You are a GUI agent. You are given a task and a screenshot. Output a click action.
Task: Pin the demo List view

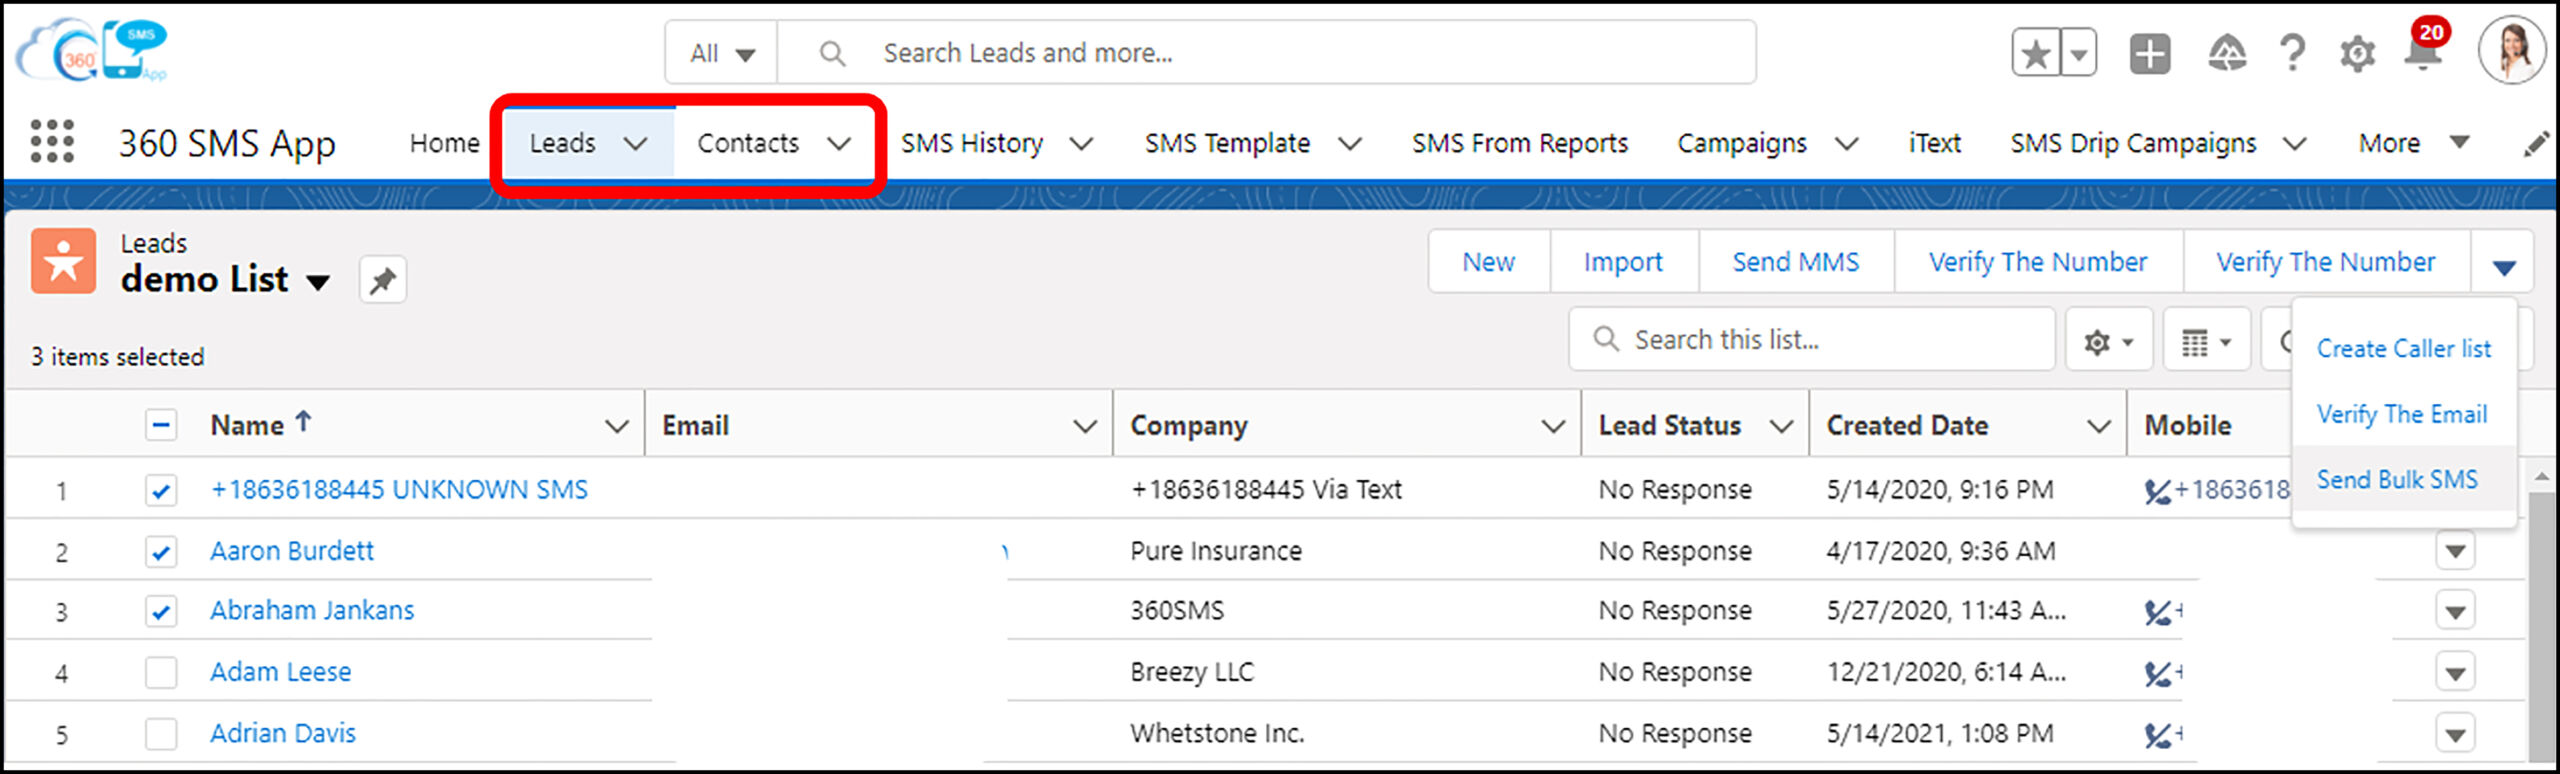point(382,280)
